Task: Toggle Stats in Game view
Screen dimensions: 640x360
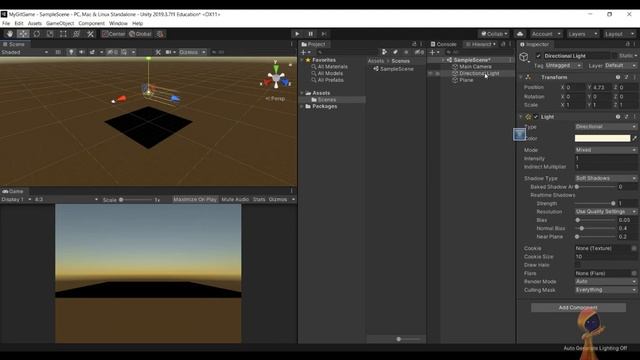Action: click(x=259, y=200)
